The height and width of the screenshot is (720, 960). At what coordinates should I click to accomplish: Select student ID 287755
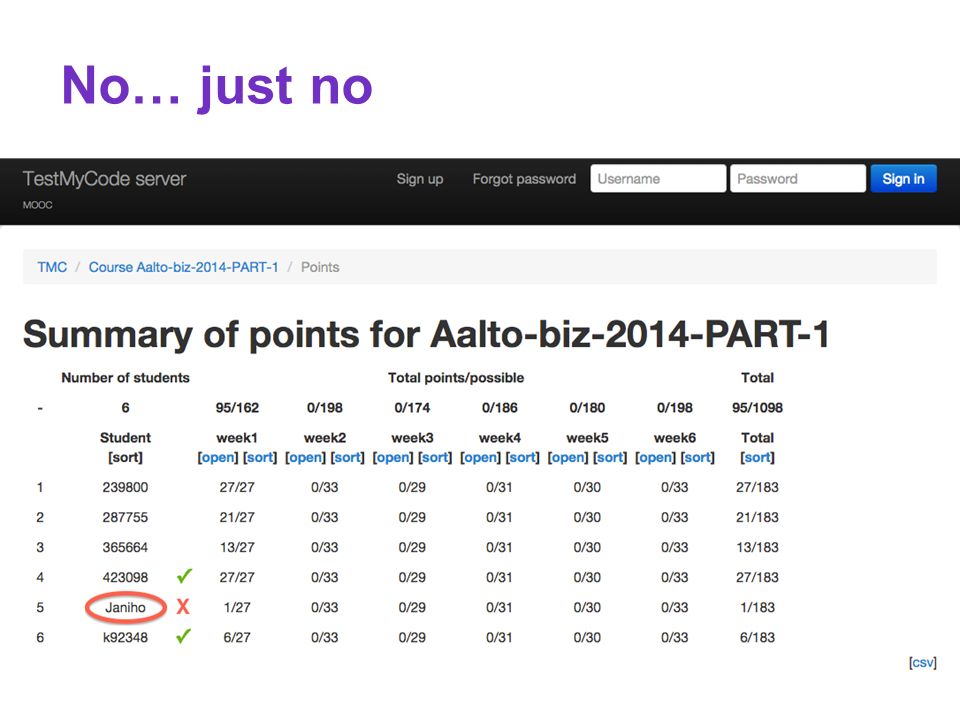[x=125, y=517]
